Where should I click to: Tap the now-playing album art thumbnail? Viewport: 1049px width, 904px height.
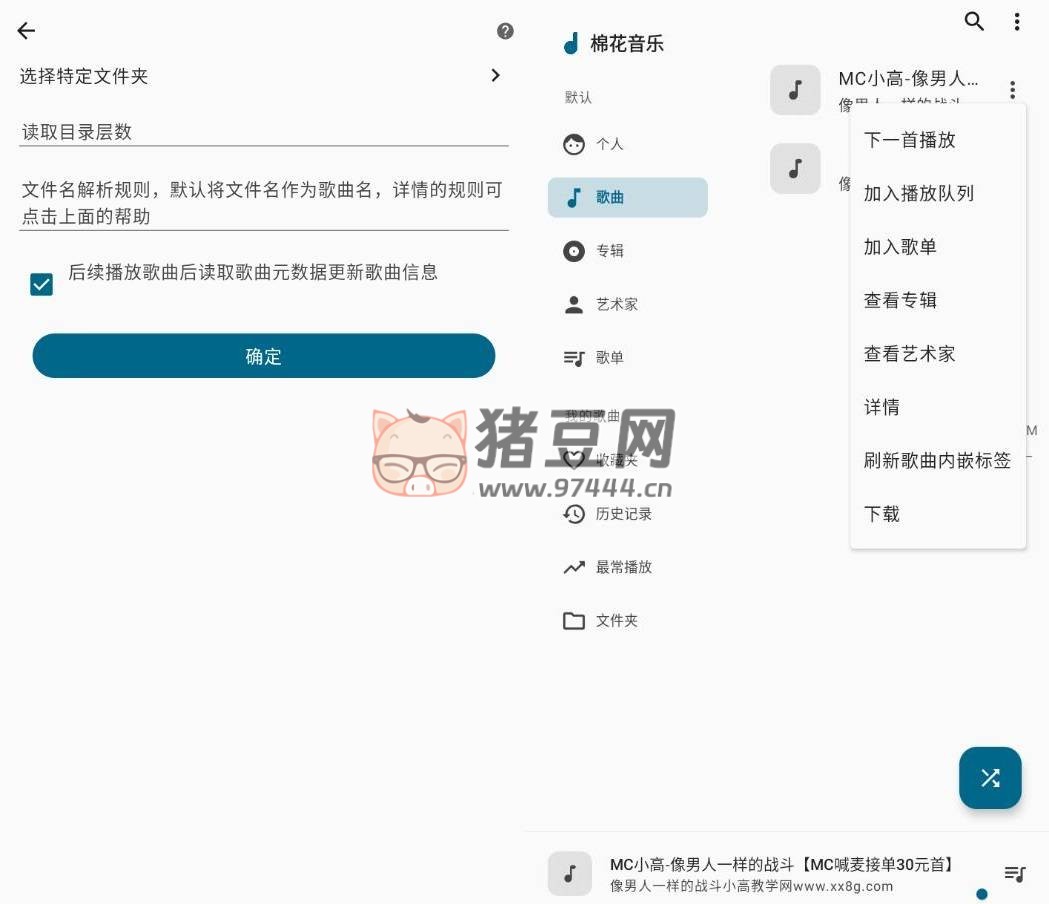pyautogui.click(x=570, y=873)
